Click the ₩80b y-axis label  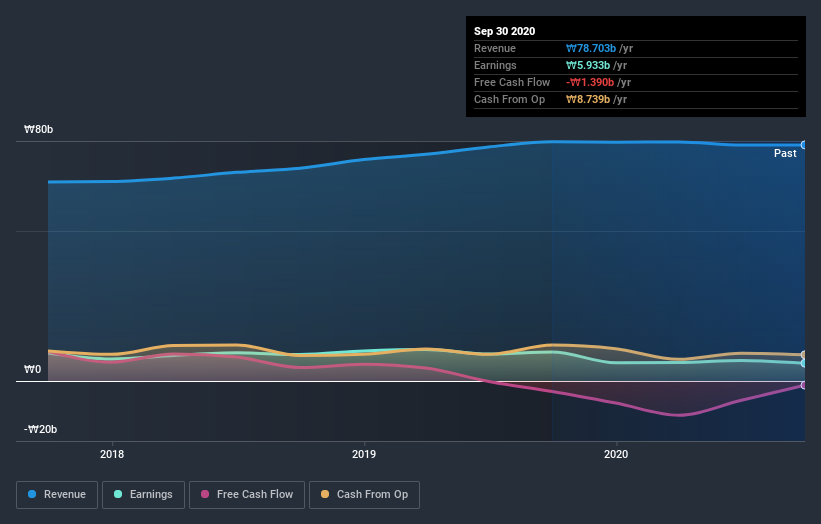pos(38,129)
